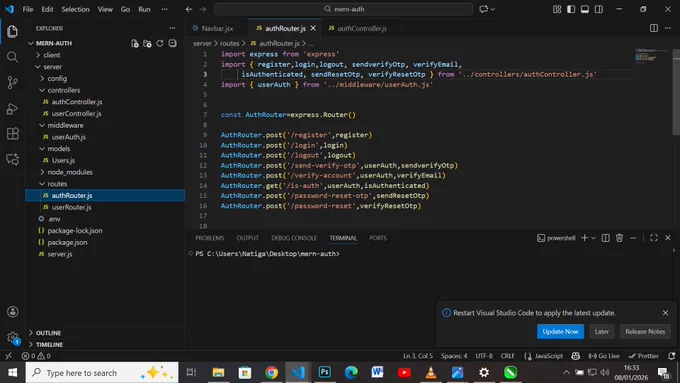Screen dimensions: 680x383
Task: Maximize the terminal panel size
Action: pyautogui.click(x=654, y=238)
